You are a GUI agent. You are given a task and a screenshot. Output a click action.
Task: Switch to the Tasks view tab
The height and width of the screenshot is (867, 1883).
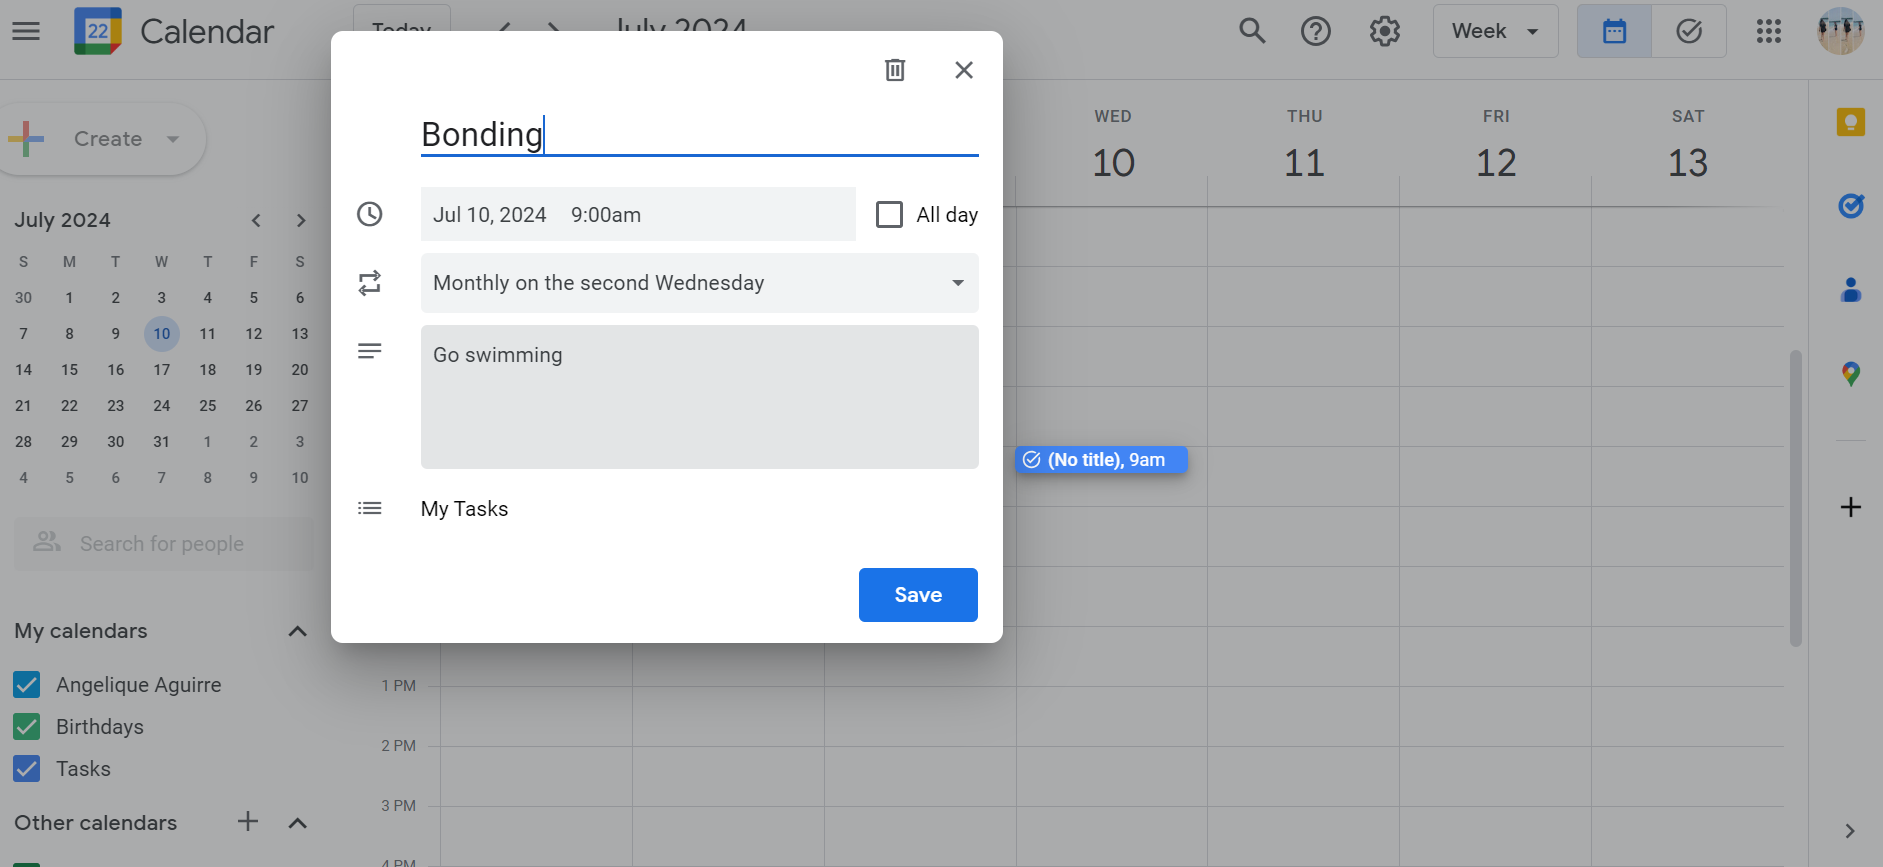[1689, 31]
